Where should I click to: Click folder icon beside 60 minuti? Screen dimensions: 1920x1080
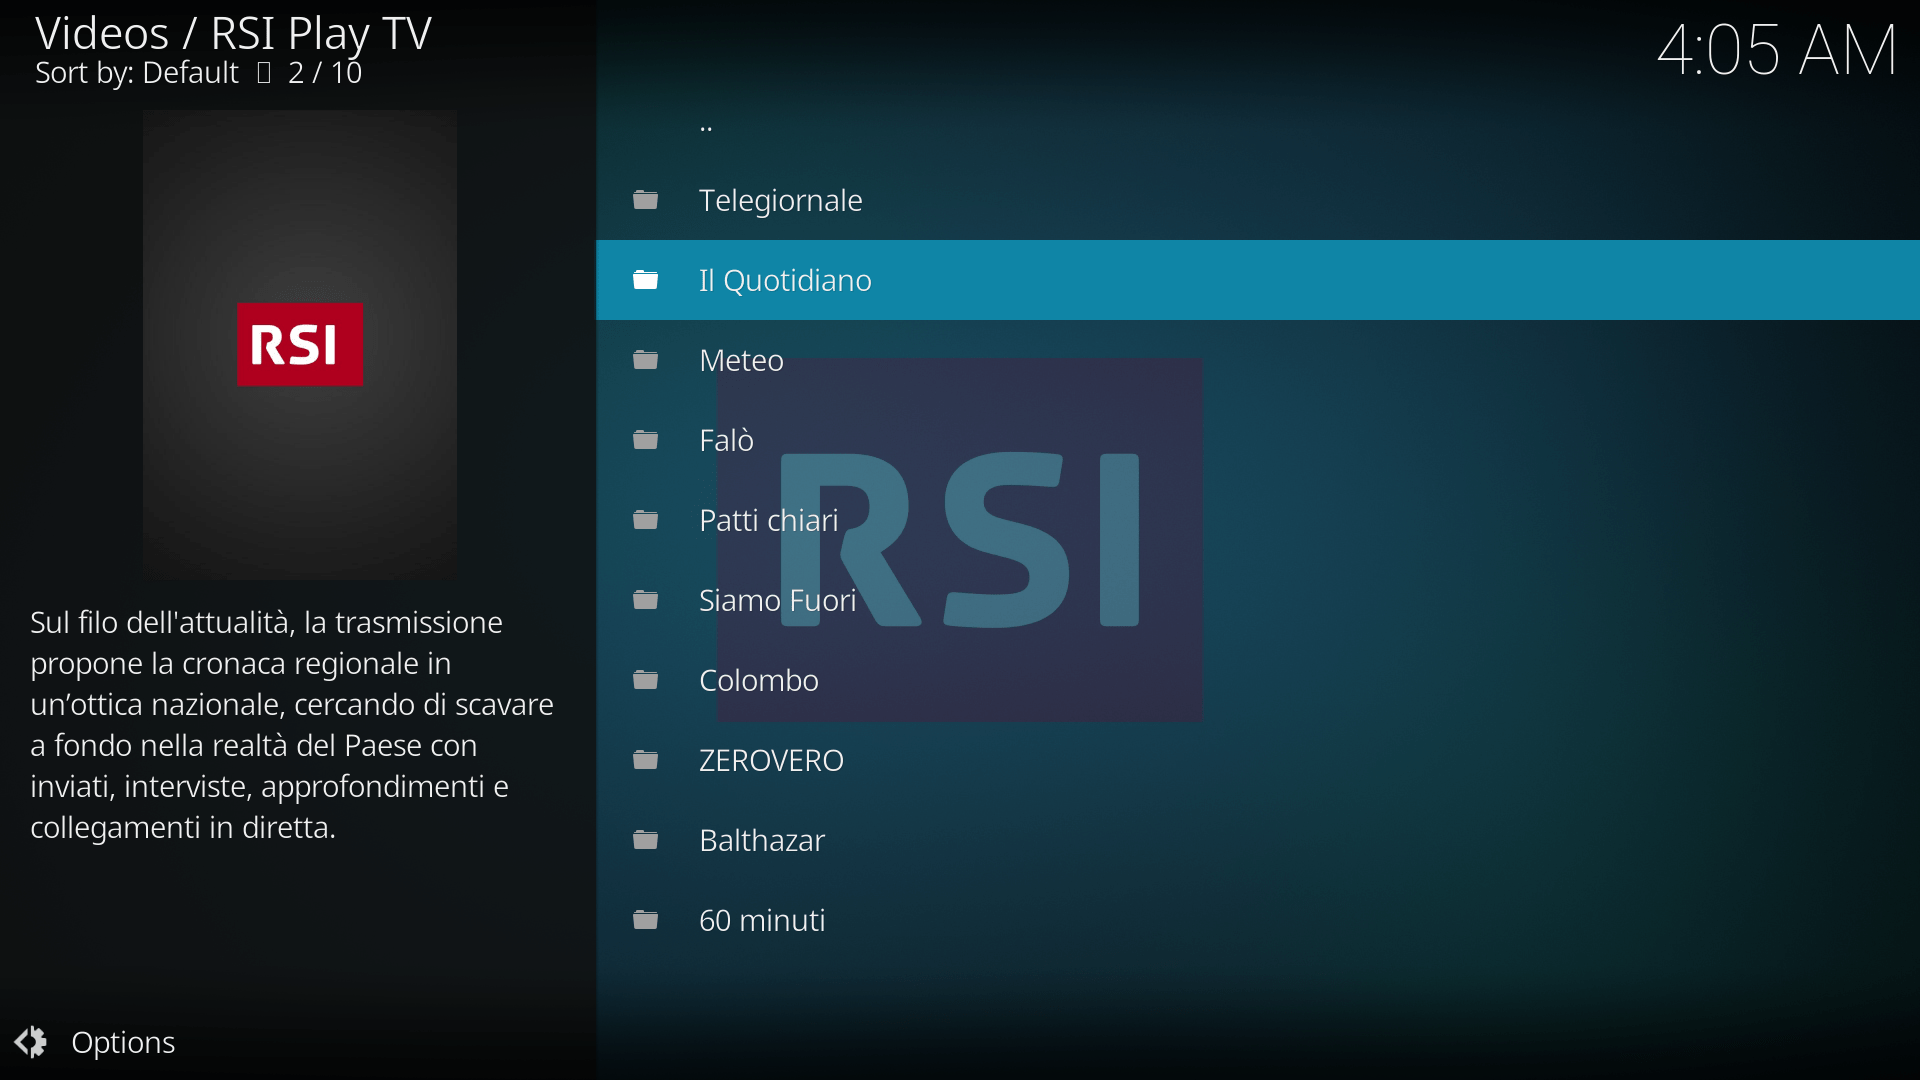(646, 920)
